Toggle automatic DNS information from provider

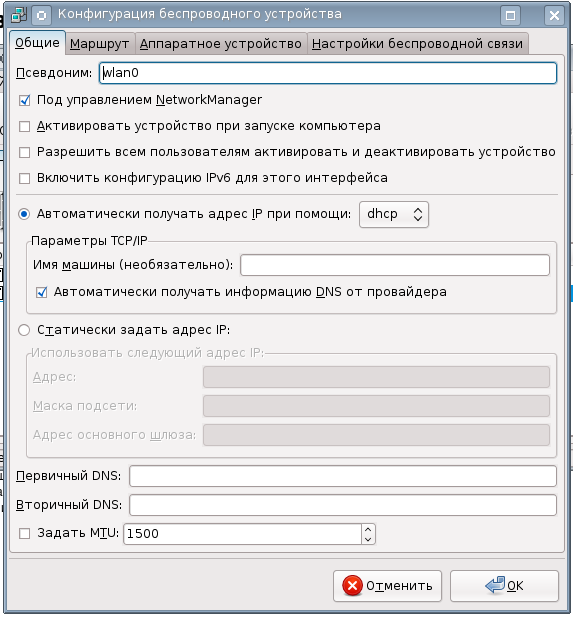click(41, 292)
